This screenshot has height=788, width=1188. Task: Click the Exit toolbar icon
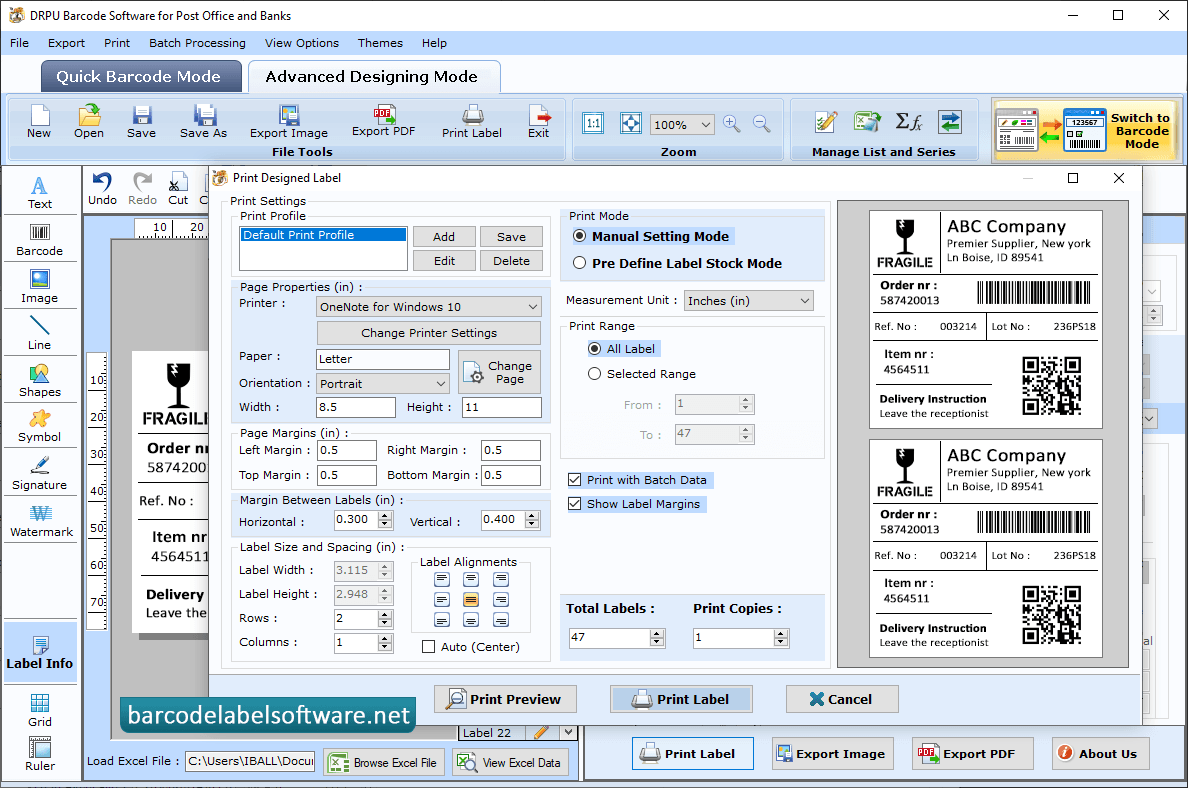(539, 122)
